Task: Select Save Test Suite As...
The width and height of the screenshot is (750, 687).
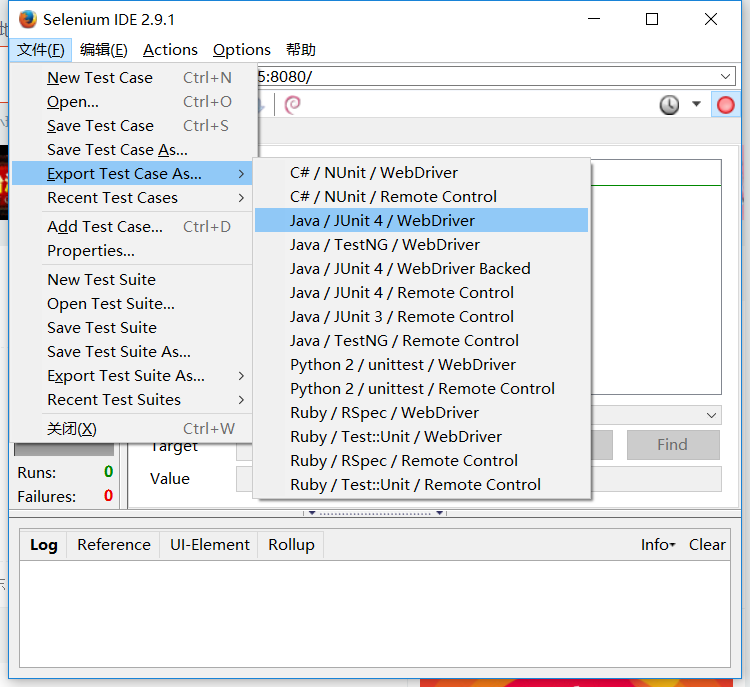Action: (133, 352)
